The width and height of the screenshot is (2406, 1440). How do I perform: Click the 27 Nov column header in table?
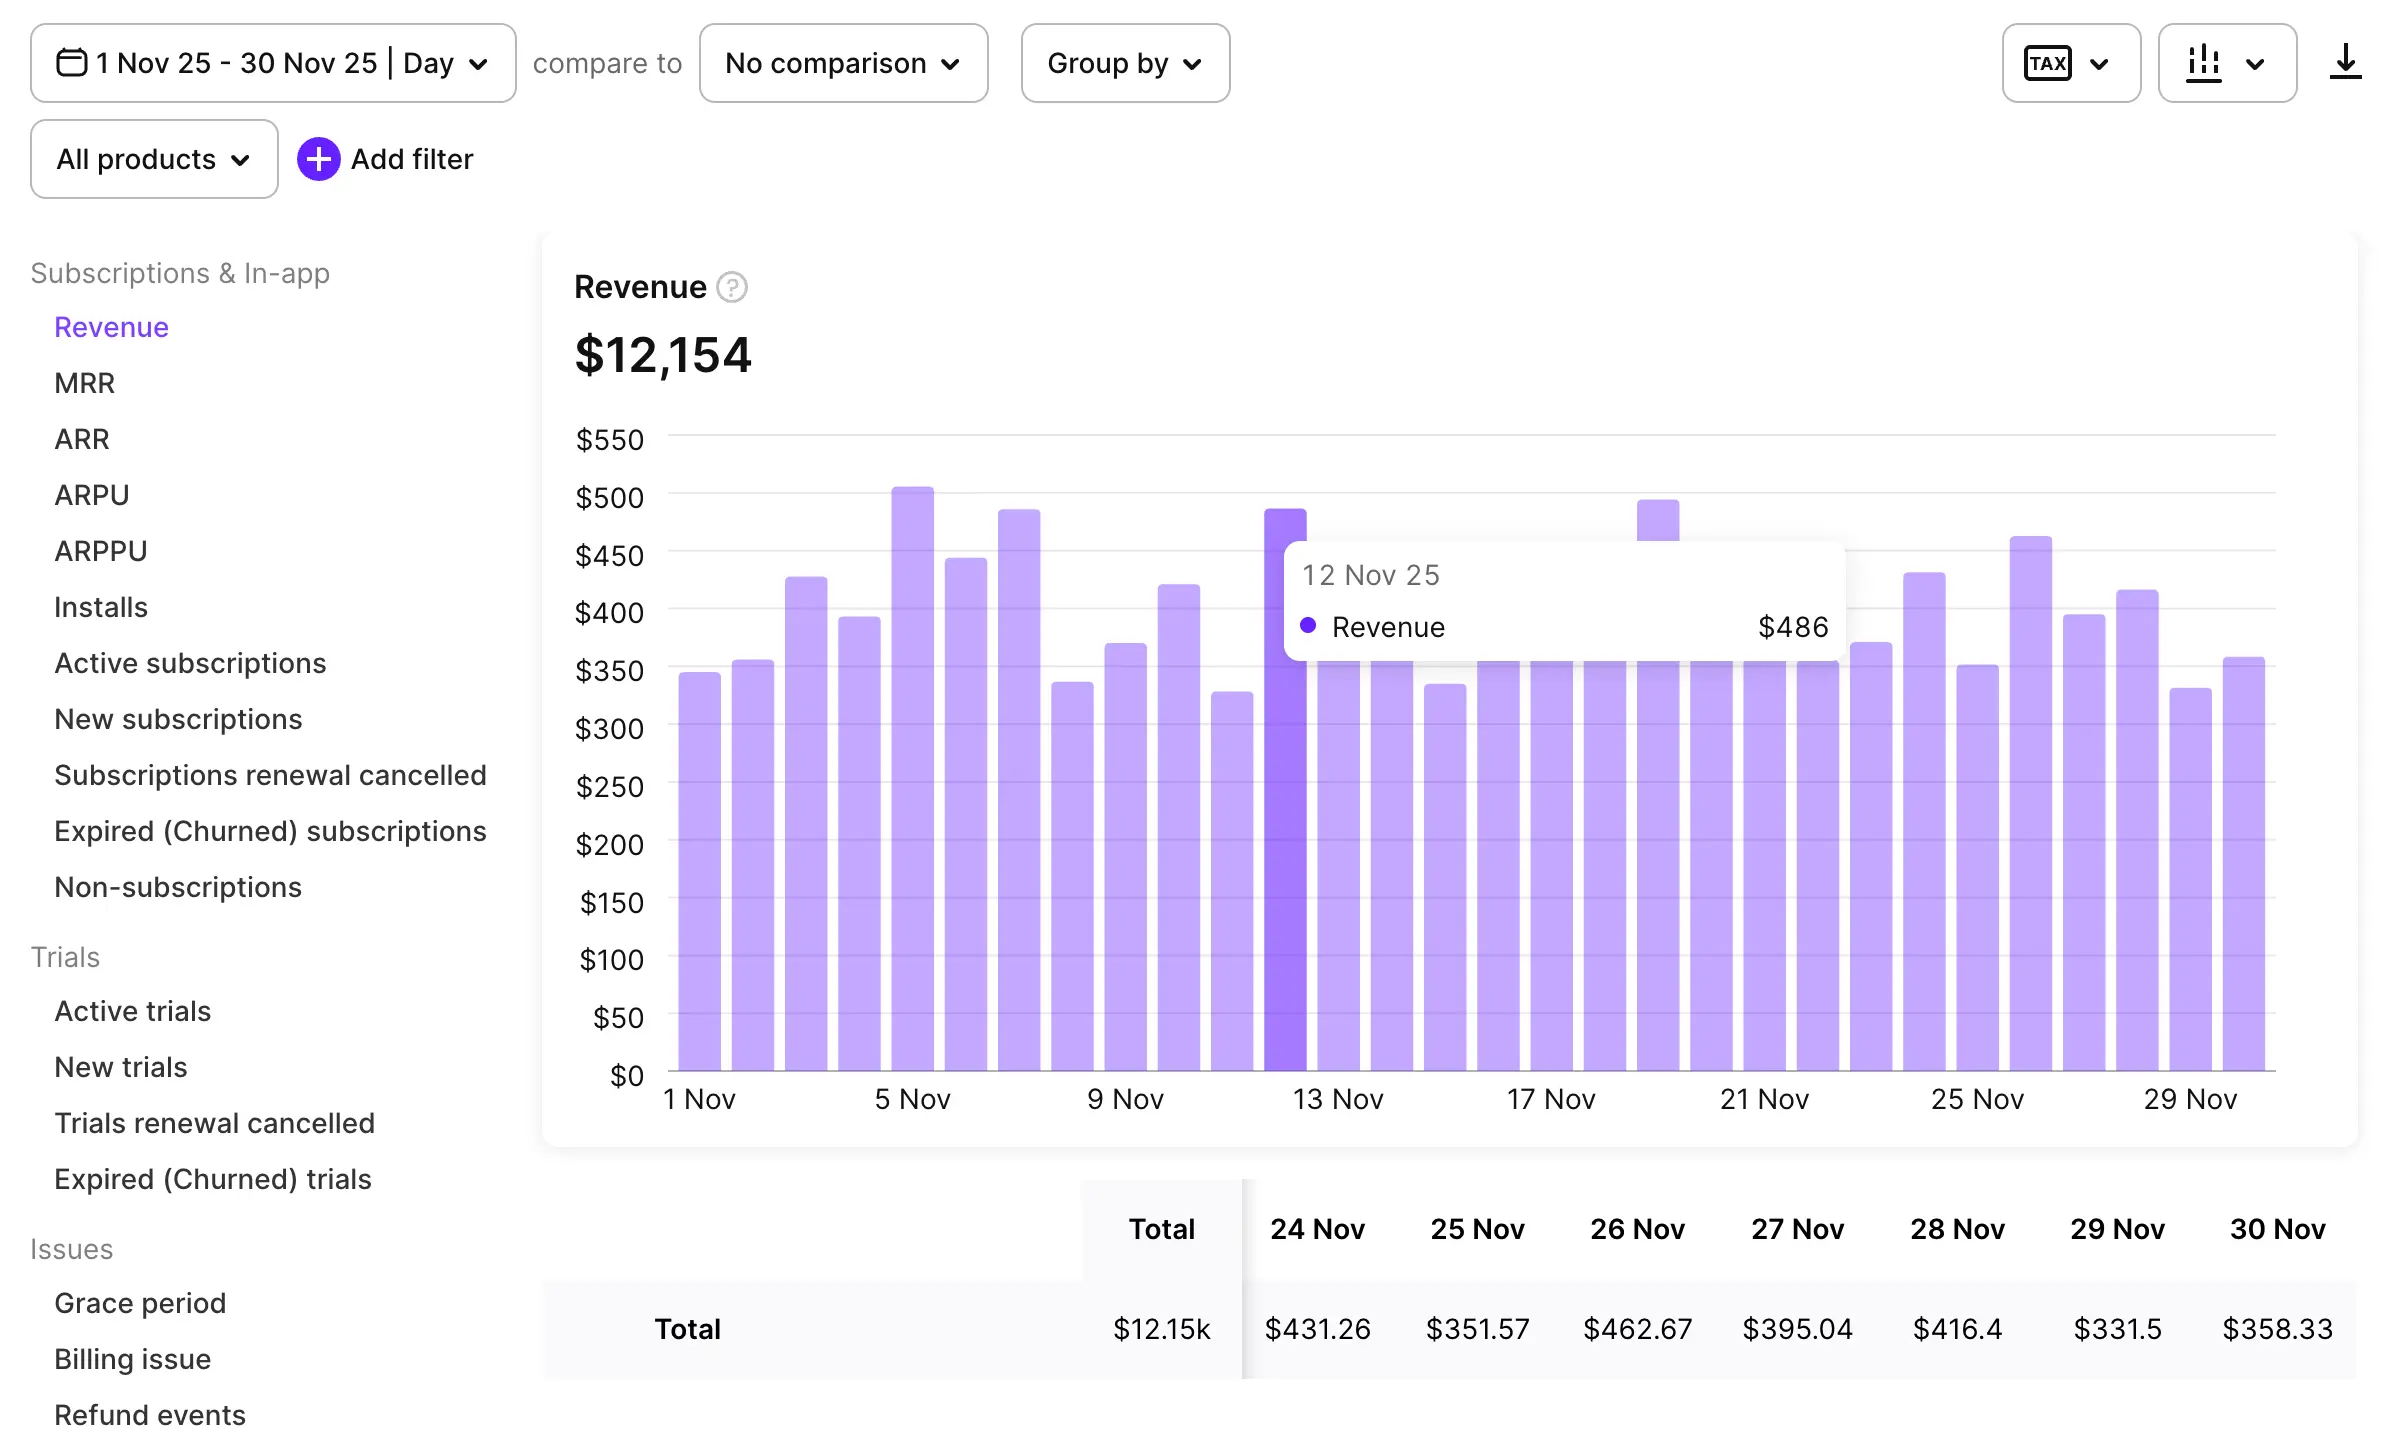[x=1797, y=1228]
